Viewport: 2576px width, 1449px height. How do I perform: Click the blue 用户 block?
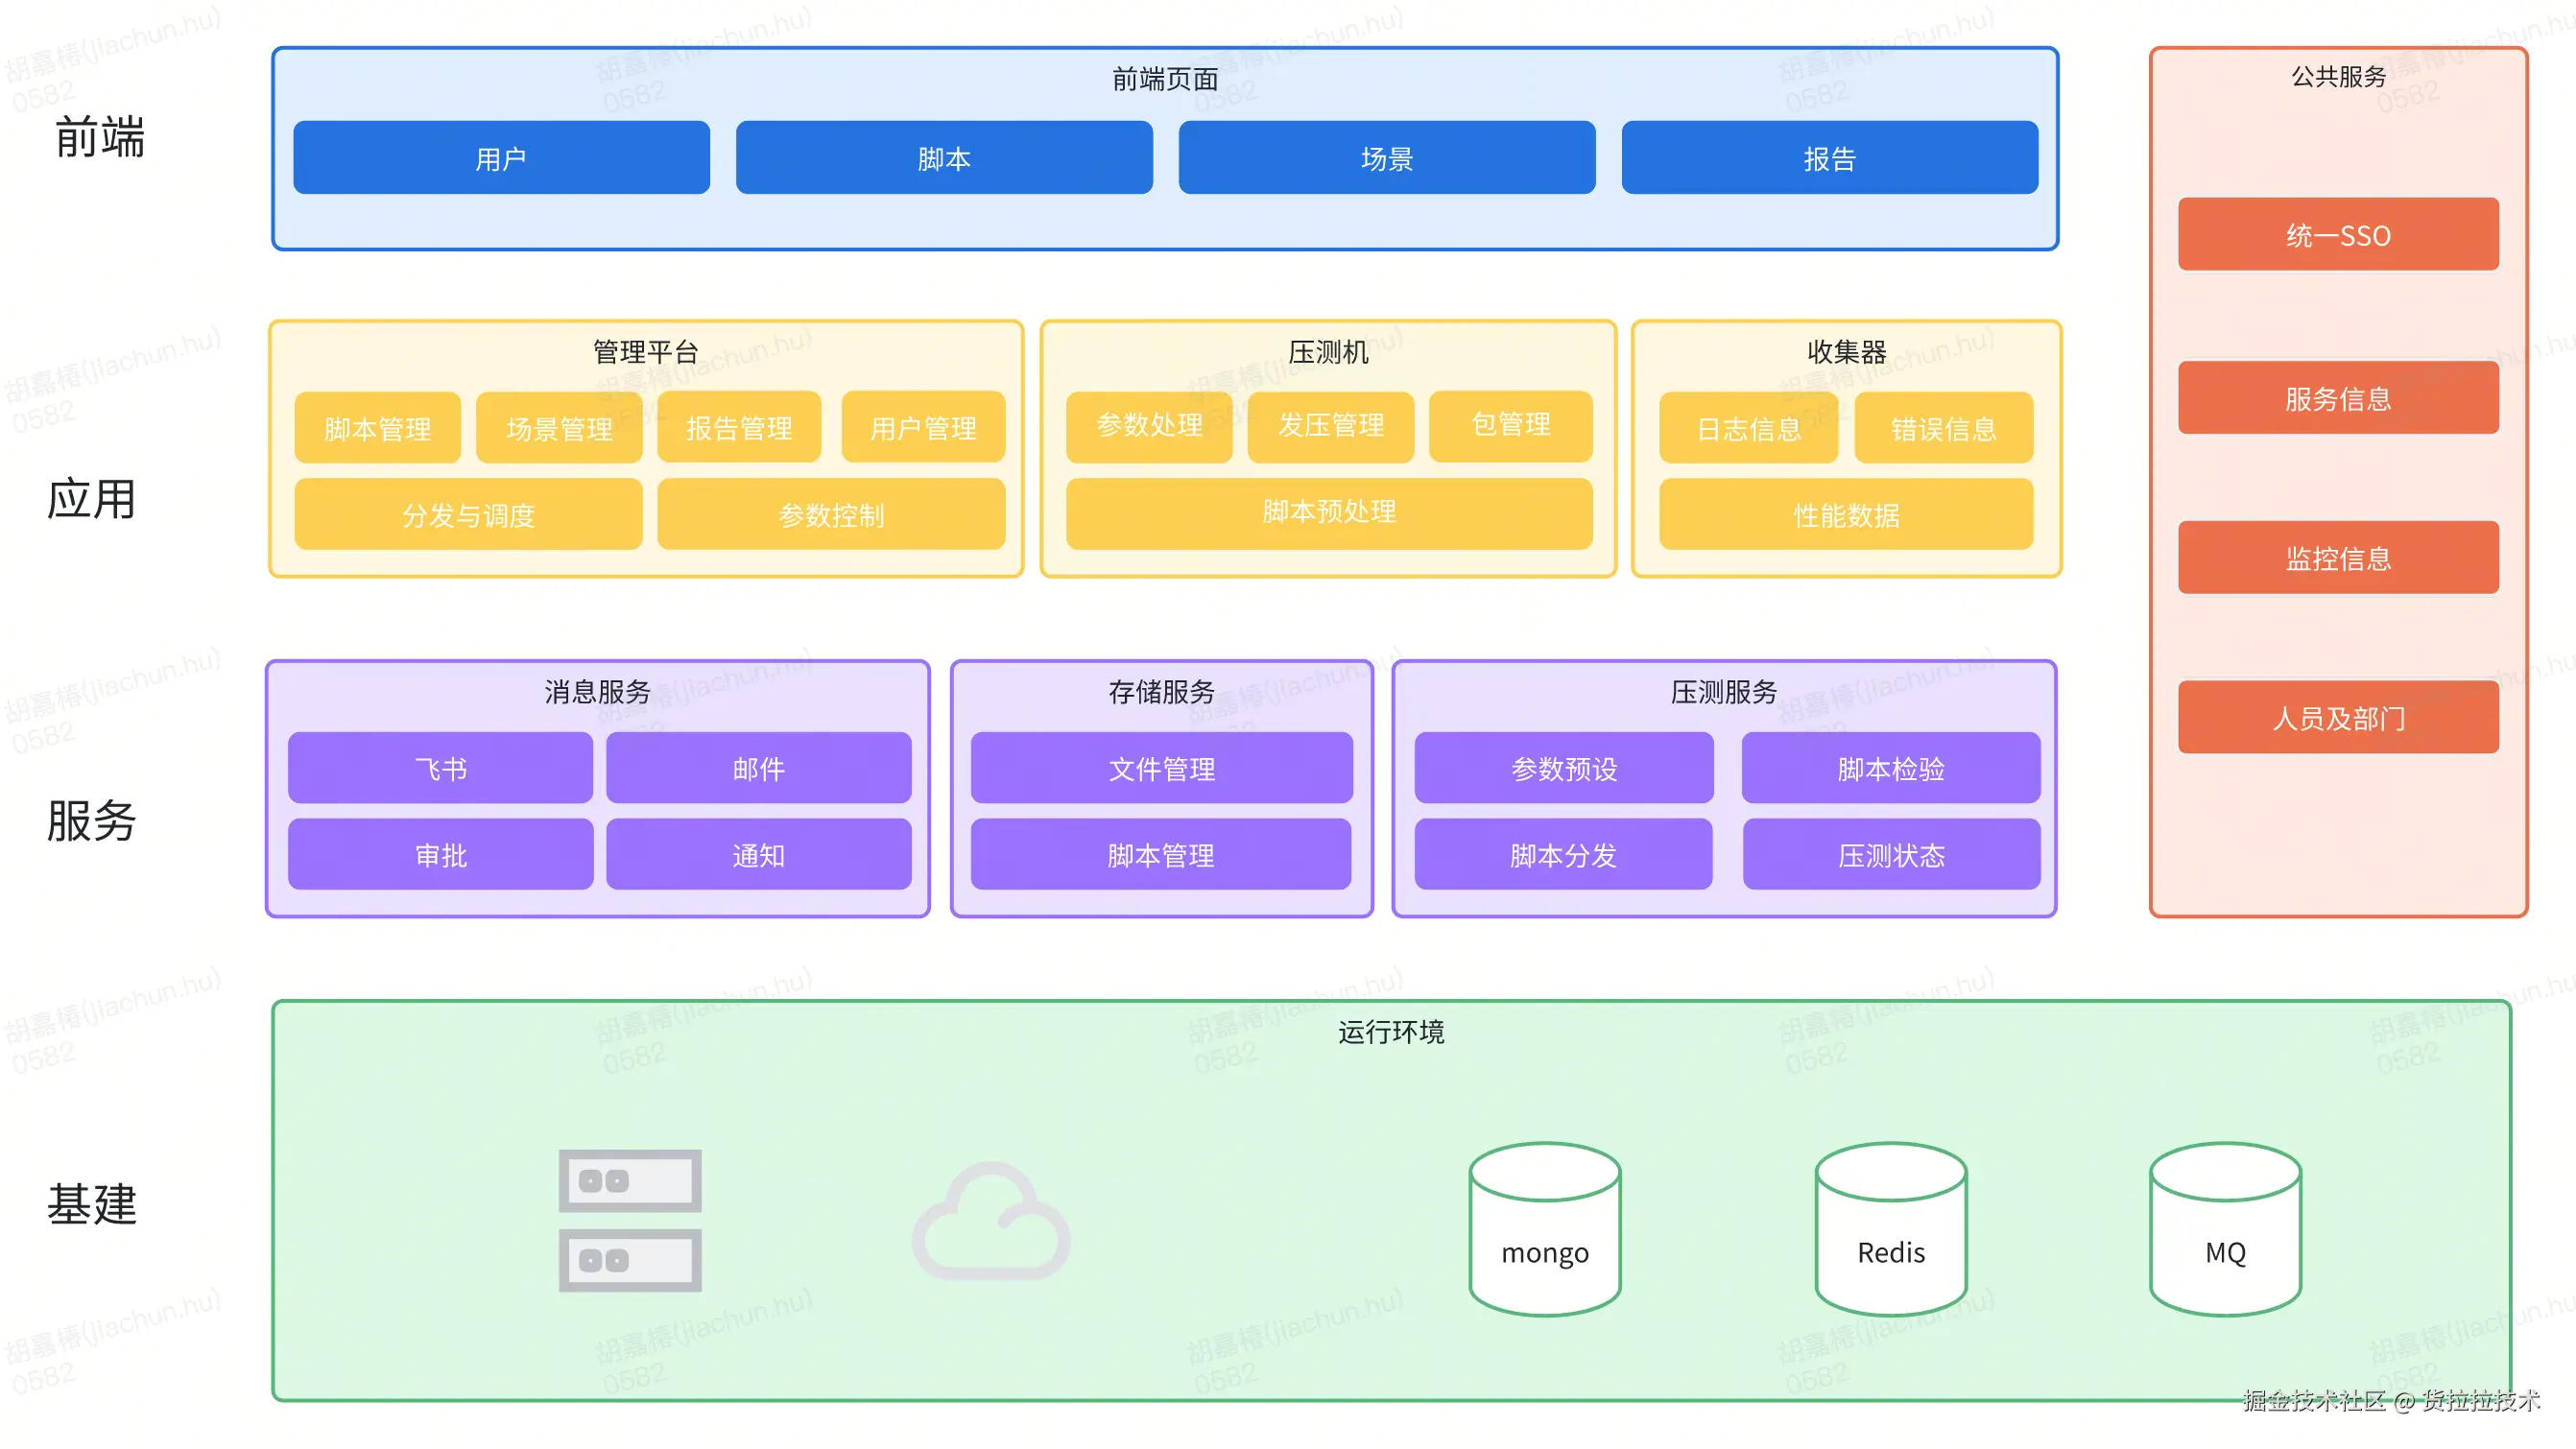(501, 158)
